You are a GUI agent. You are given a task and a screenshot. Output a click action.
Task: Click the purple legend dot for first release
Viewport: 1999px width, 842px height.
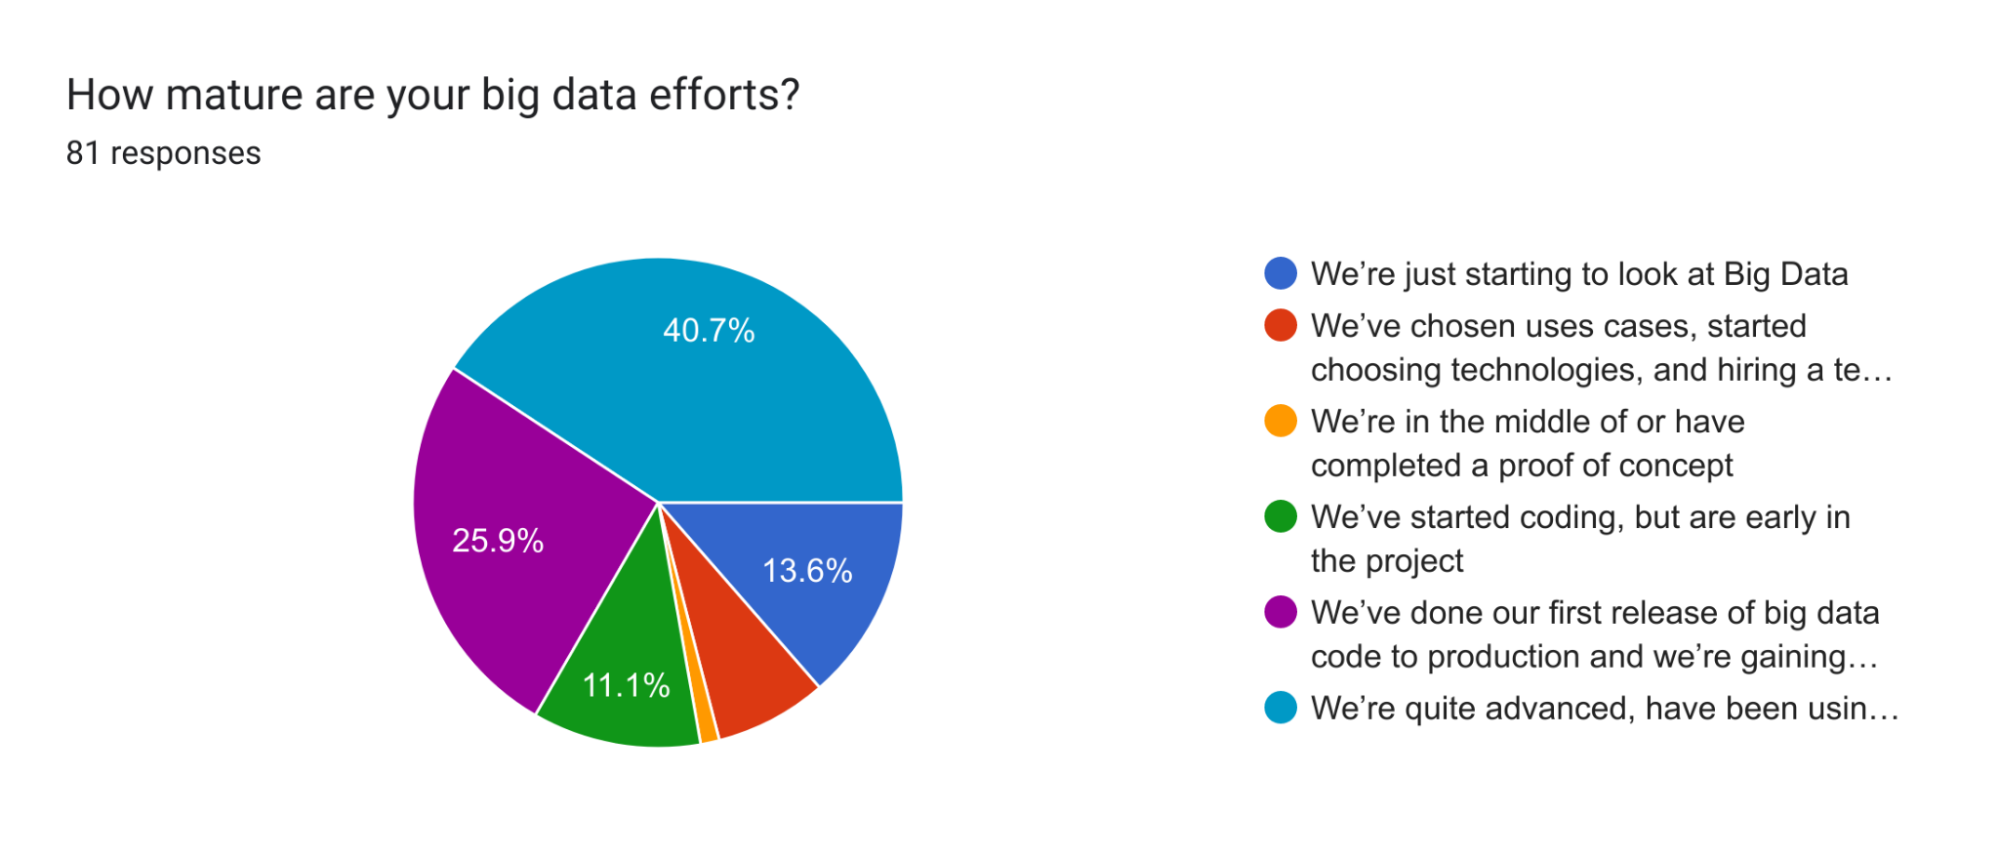(1280, 612)
